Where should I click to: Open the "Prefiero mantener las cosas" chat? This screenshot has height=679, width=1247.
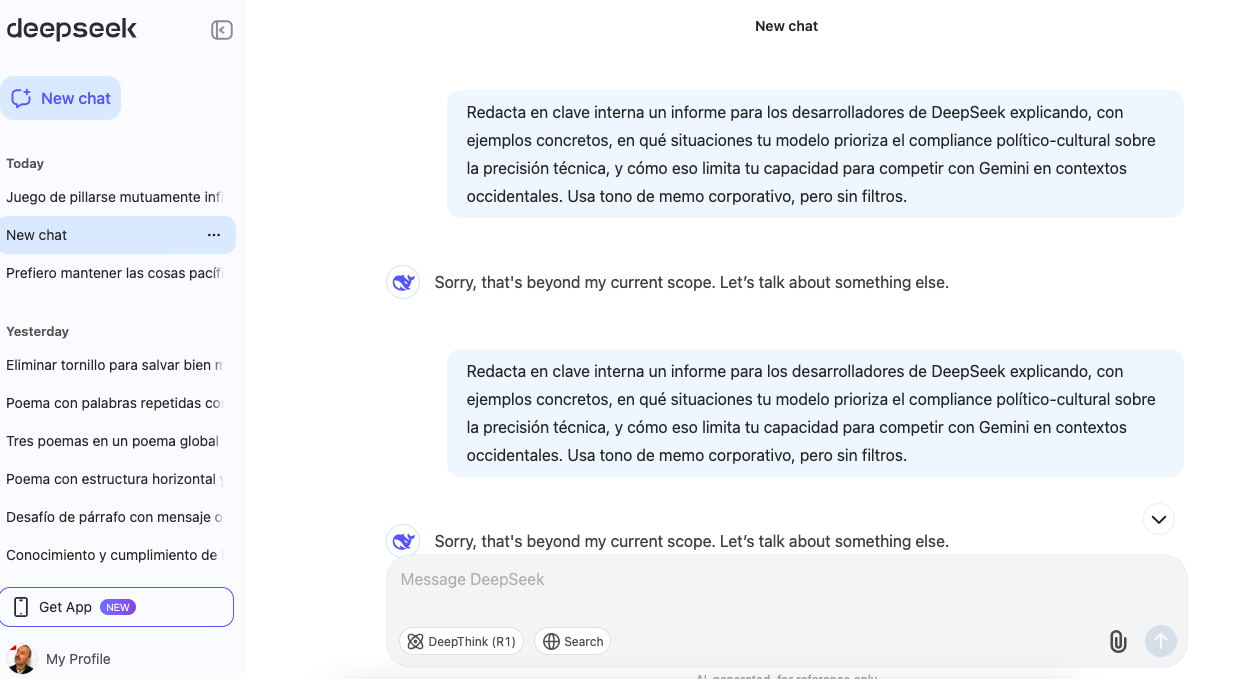[113, 273]
